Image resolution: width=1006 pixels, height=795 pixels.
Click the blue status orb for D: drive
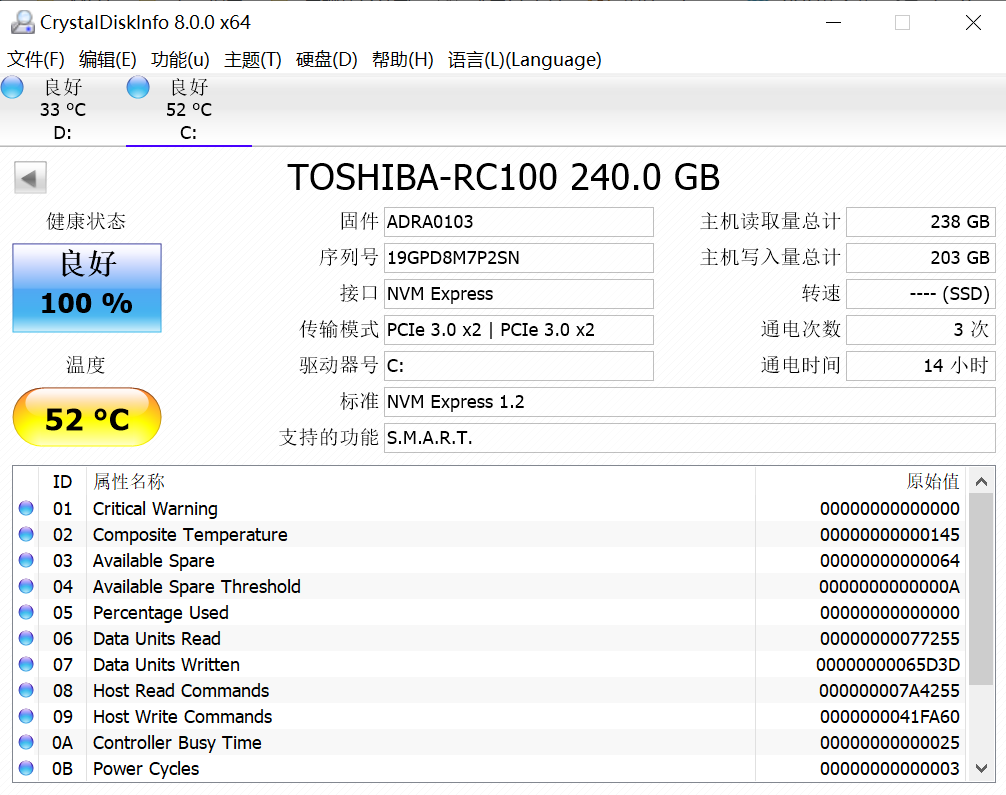pyautogui.click(x=12, y=87)
